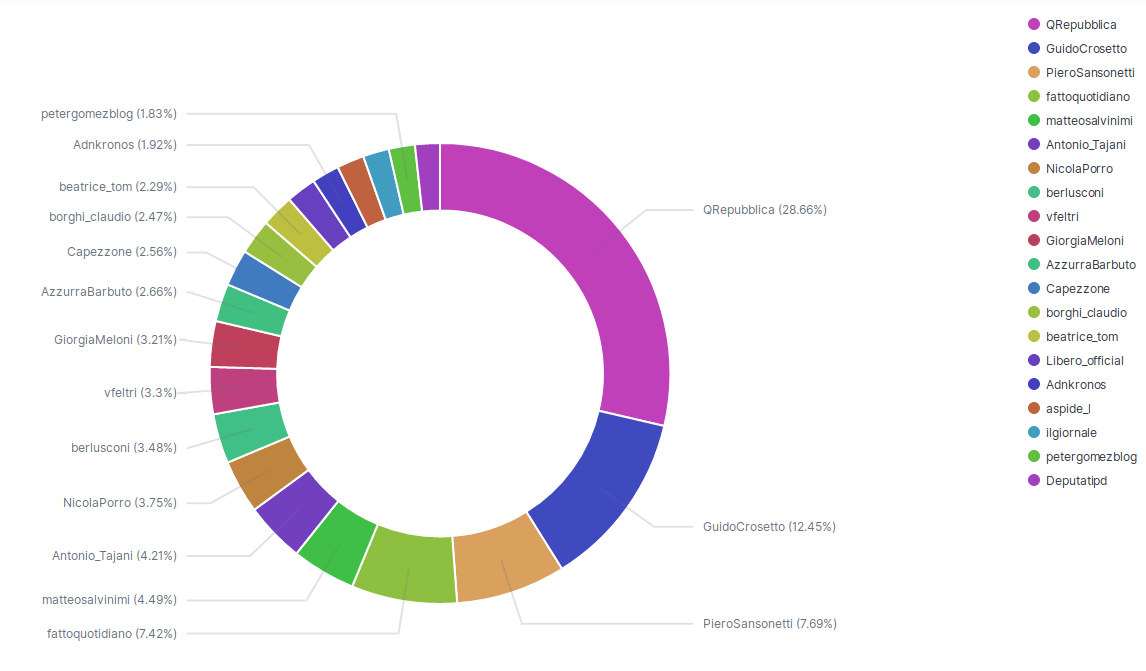Toggle ilgiornale legend entry
The image size is (1146, 671).
click(x=1070, y=433)
